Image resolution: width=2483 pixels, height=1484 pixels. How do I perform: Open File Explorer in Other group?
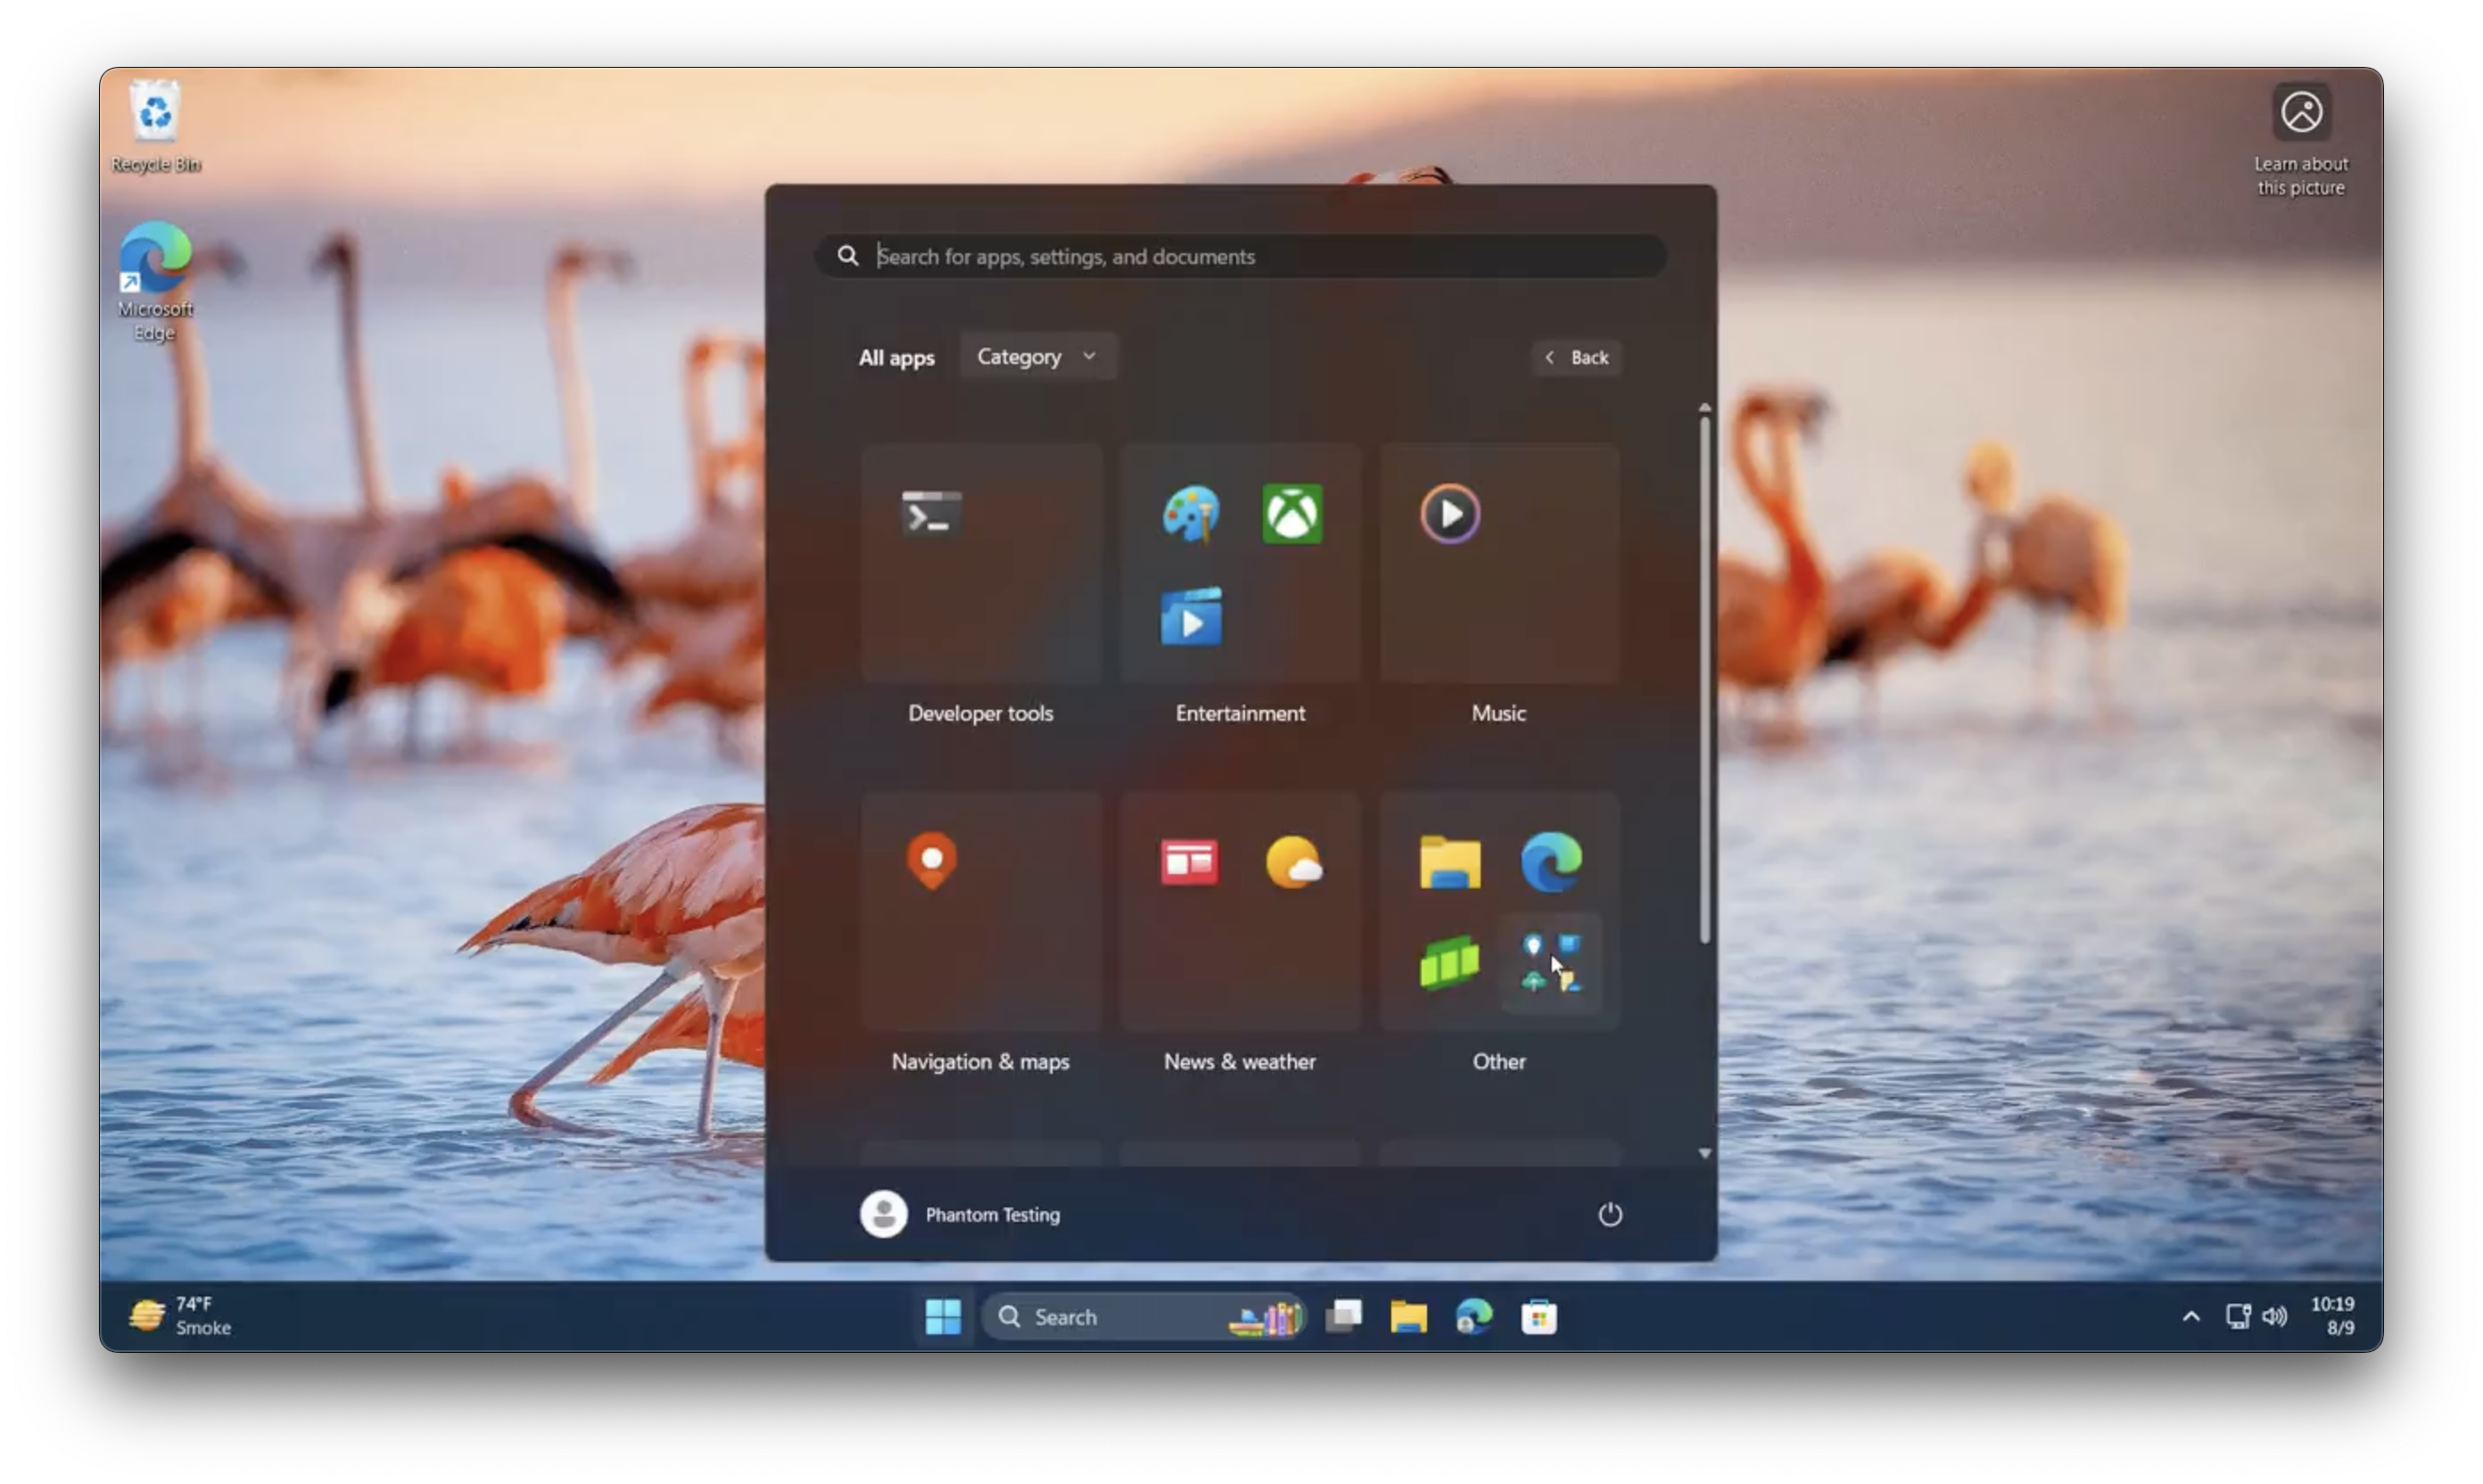[1450, 861]
